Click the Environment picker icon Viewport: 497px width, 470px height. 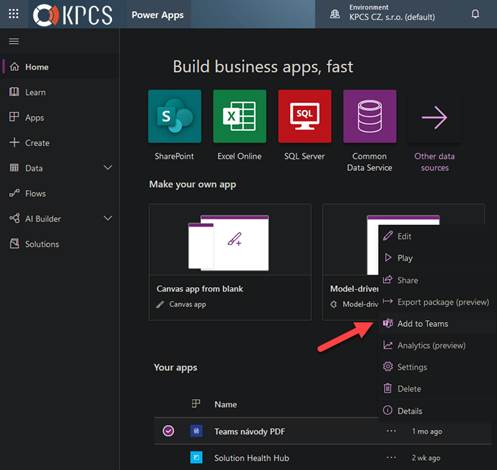point(335,14)
